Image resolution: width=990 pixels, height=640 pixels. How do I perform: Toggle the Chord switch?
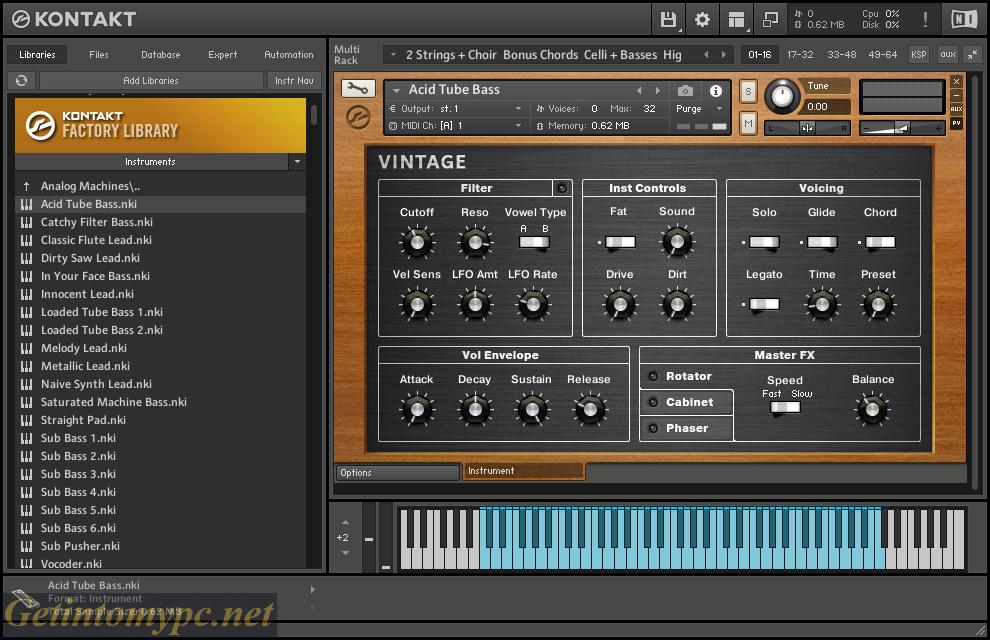880,242
